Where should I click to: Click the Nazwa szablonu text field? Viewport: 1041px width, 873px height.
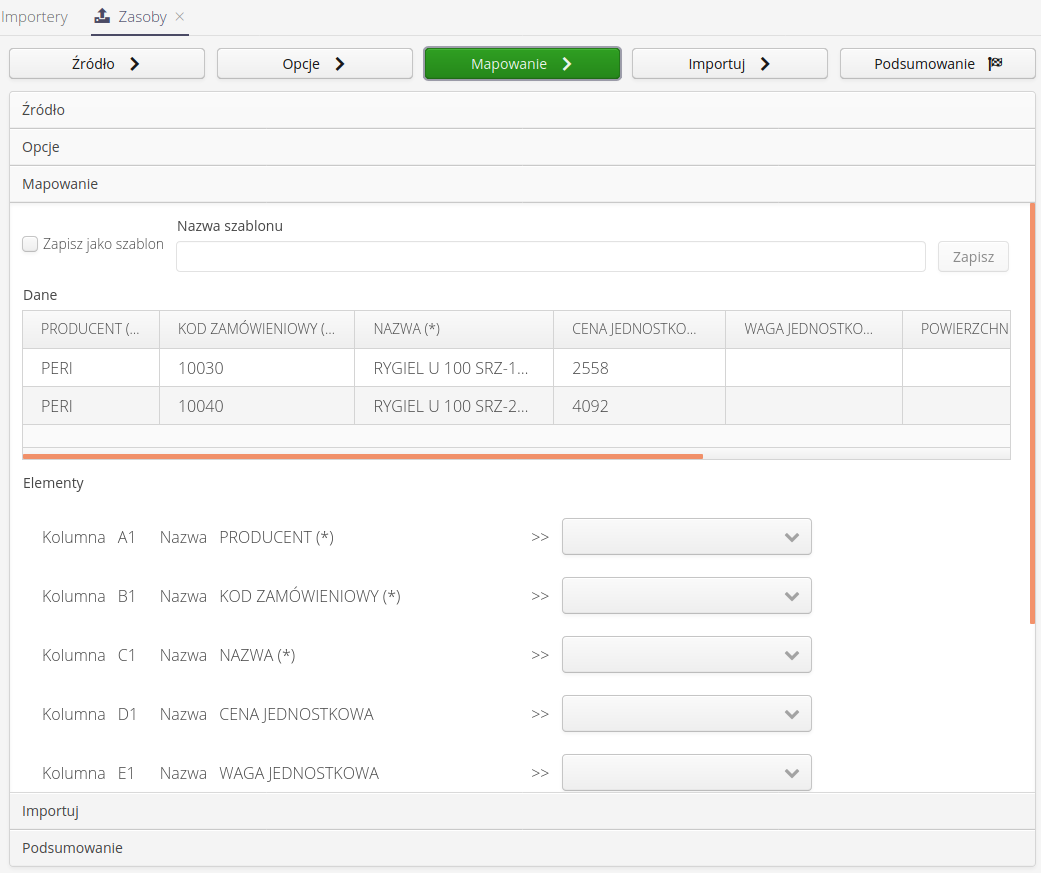550,257
